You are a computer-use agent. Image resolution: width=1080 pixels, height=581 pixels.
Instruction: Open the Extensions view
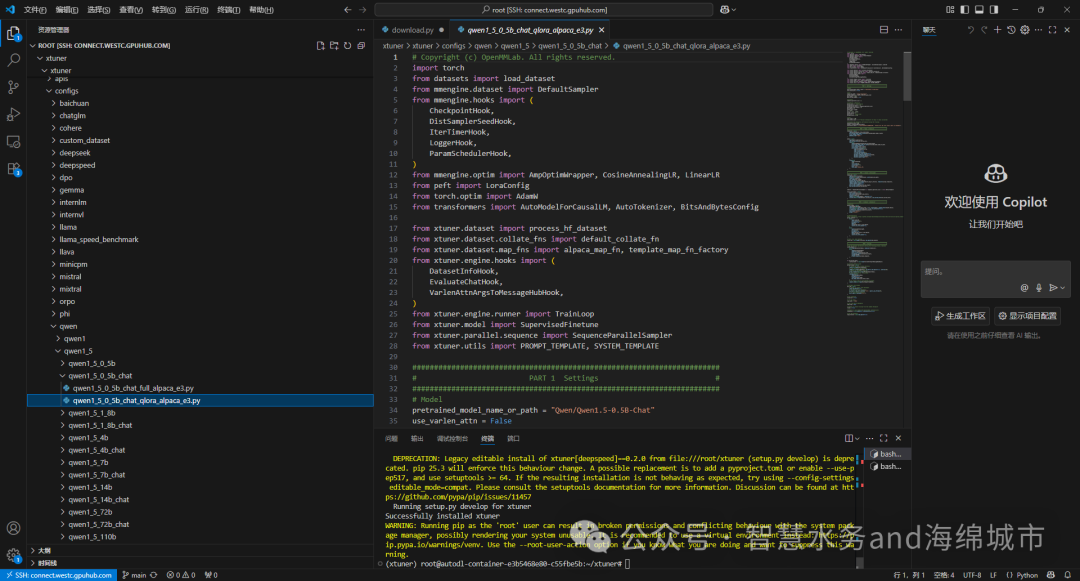13,169
